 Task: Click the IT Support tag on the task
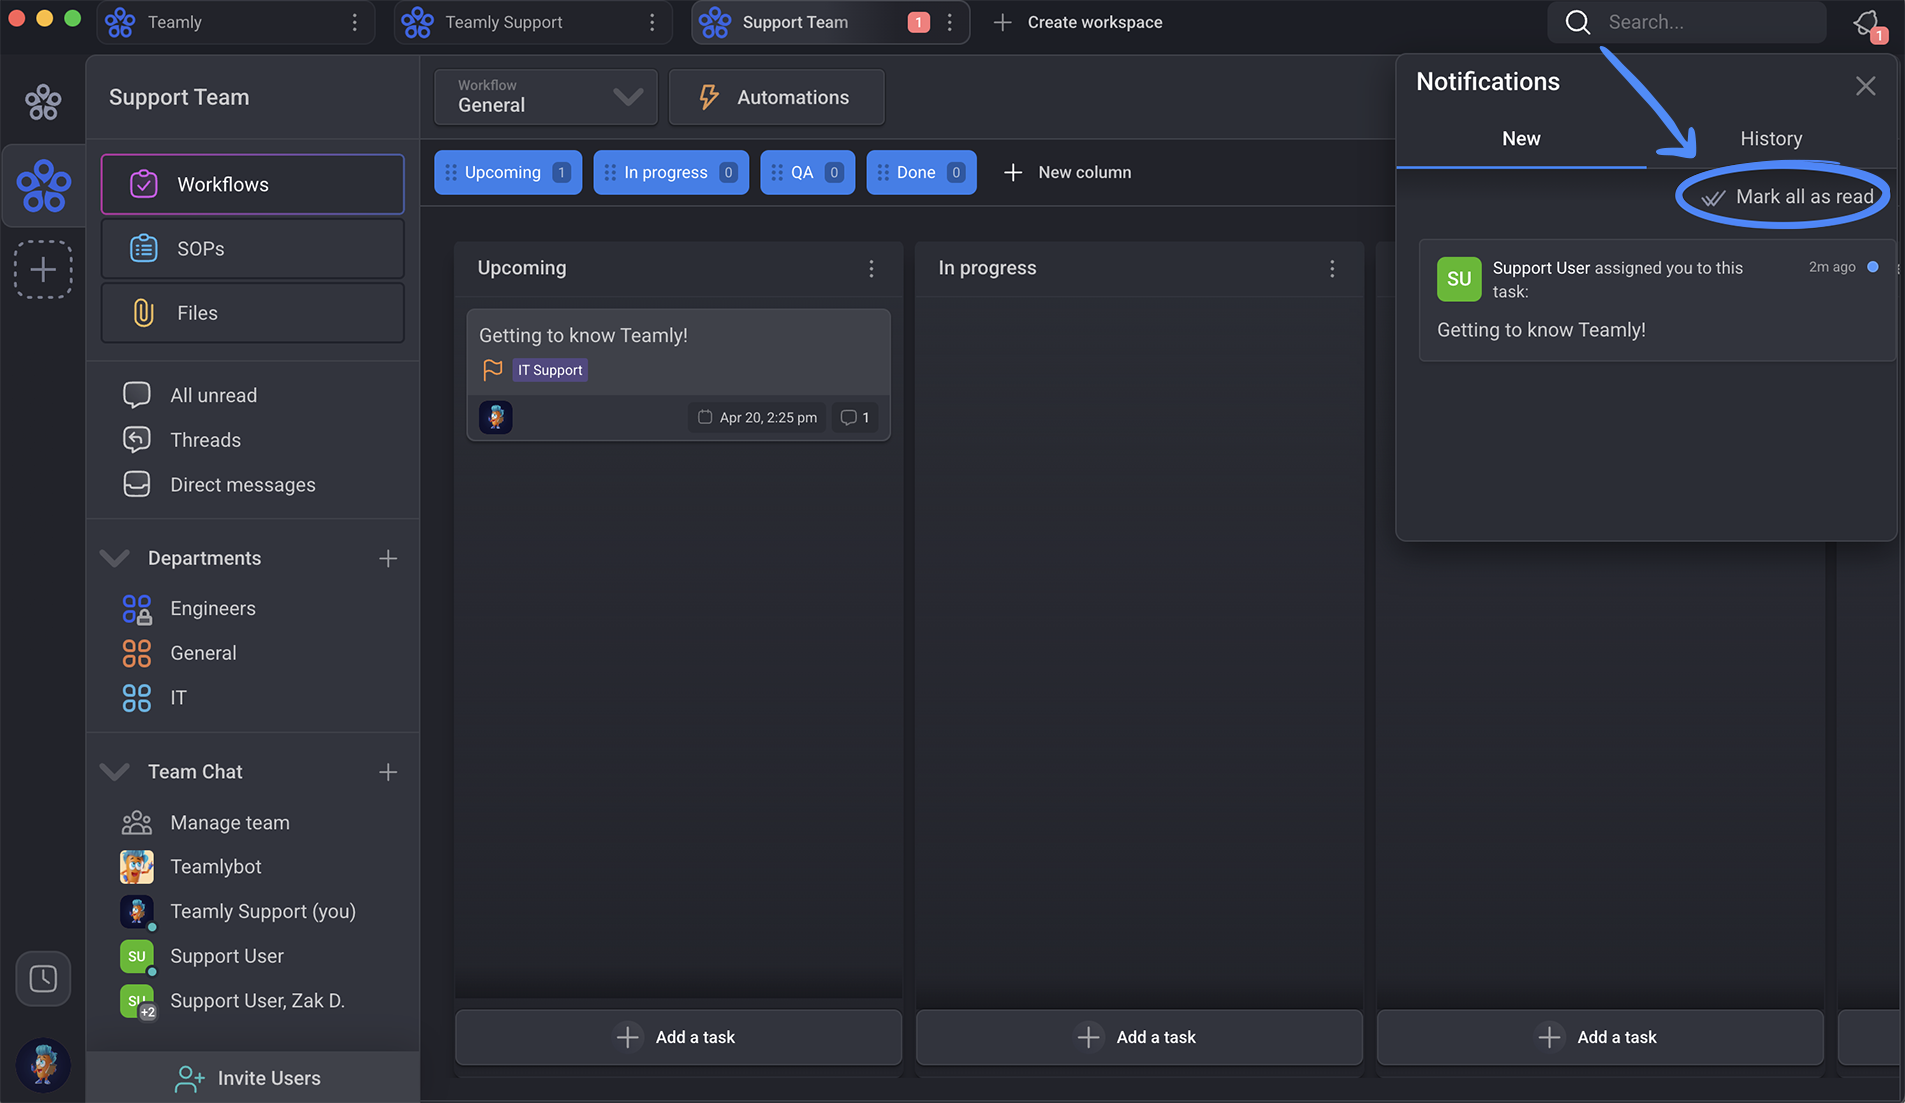(x=550, y=369)
